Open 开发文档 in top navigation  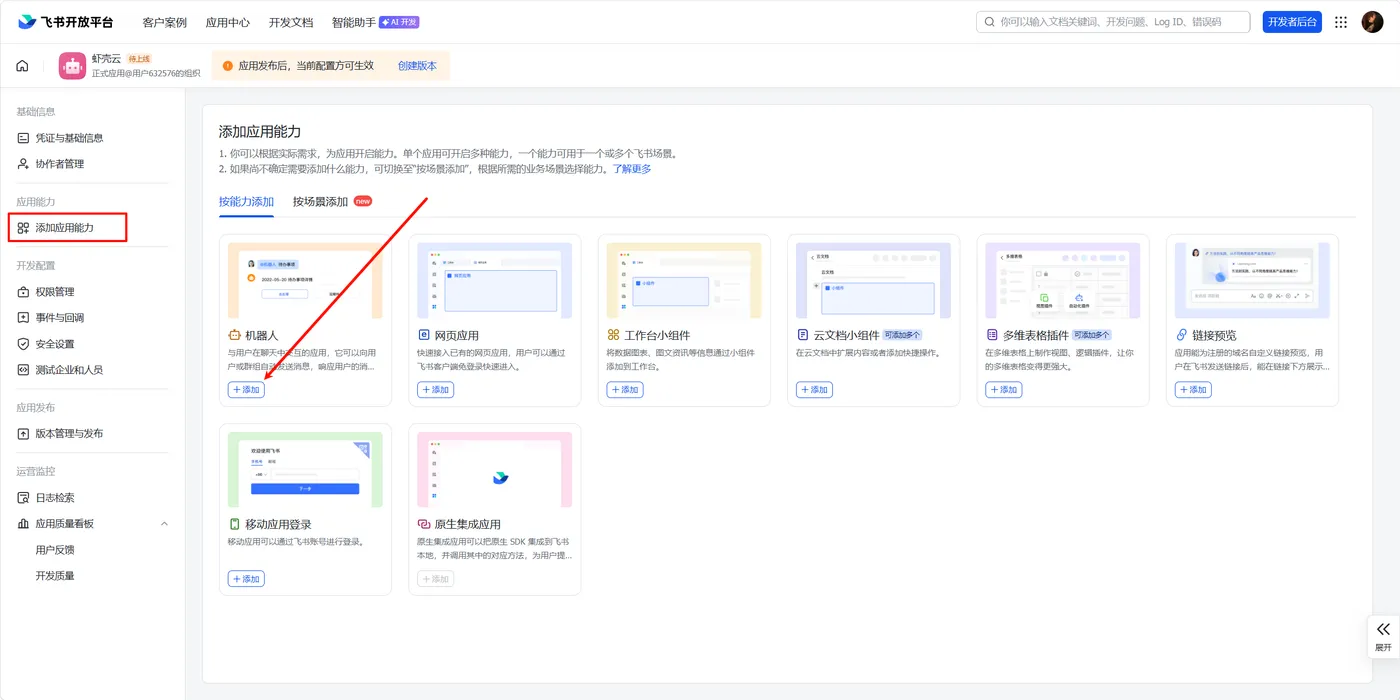[x=291, y=22]
